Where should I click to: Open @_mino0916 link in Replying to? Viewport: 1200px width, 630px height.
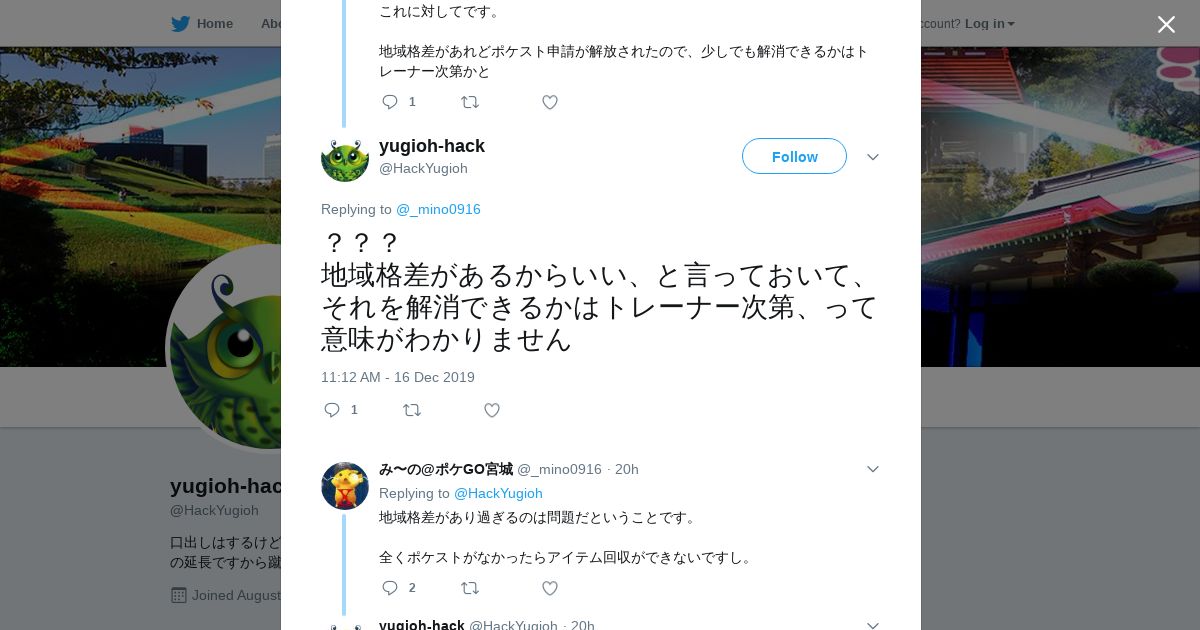438,209
